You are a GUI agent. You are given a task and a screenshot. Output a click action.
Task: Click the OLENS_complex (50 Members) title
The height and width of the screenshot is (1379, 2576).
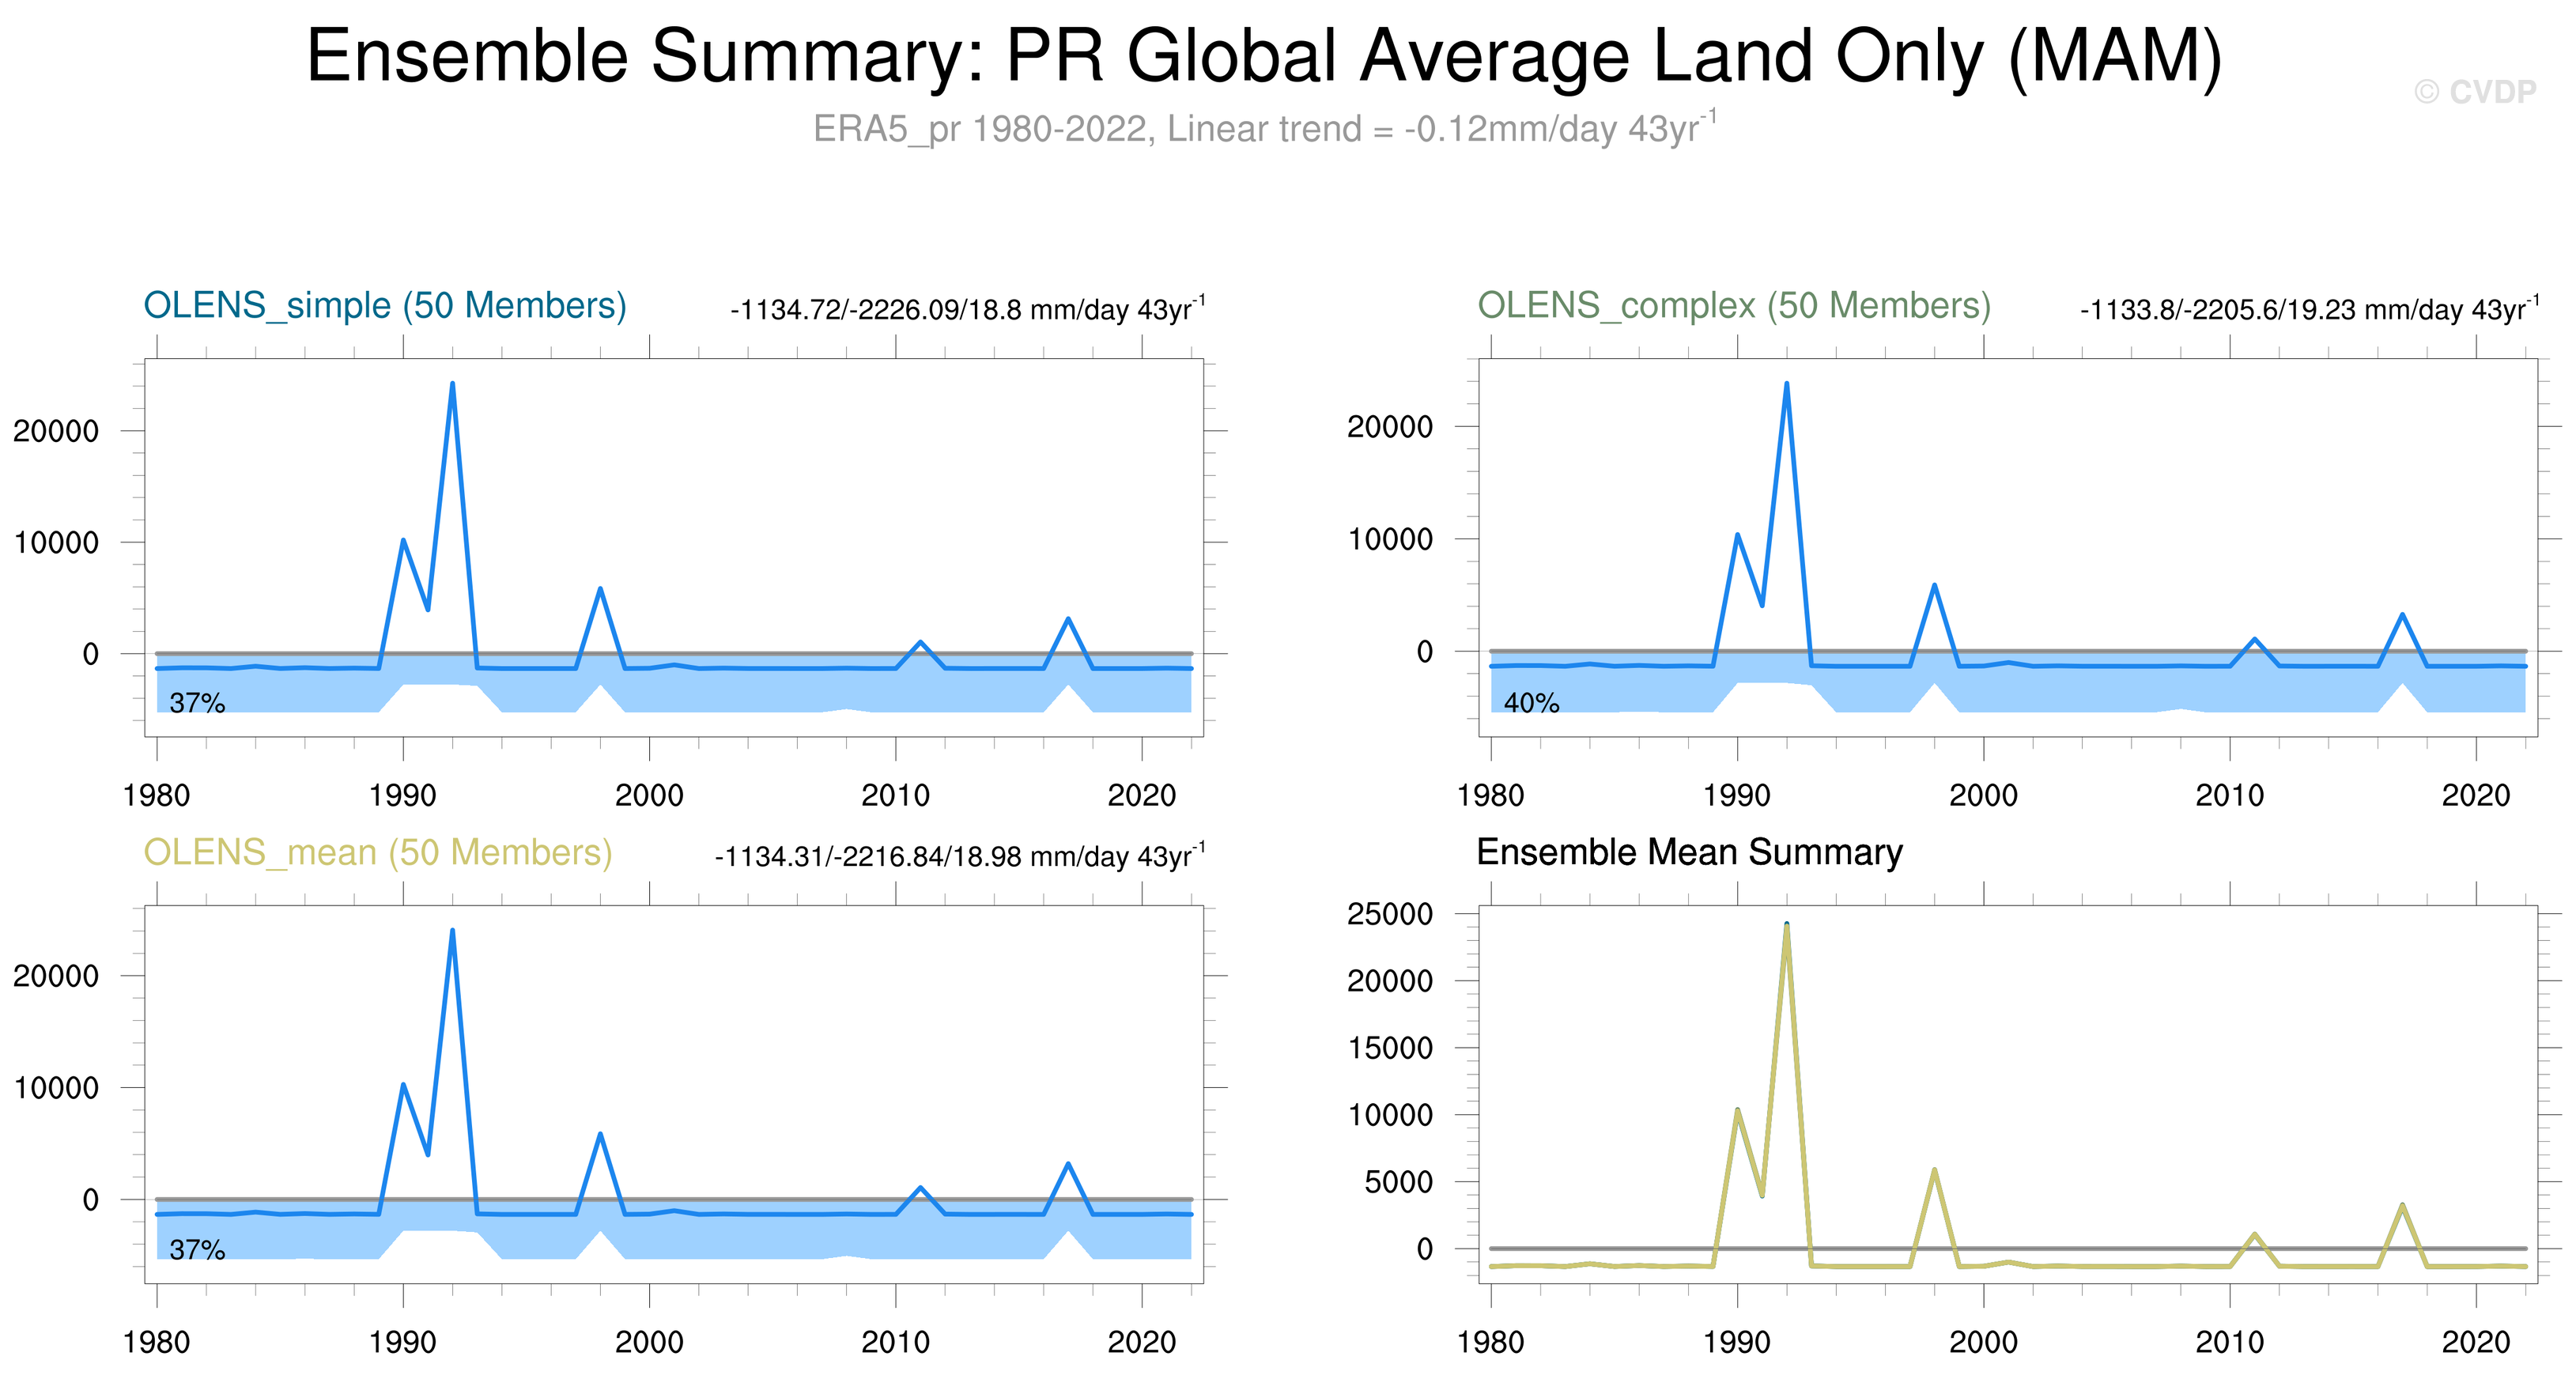(1733, 305)
